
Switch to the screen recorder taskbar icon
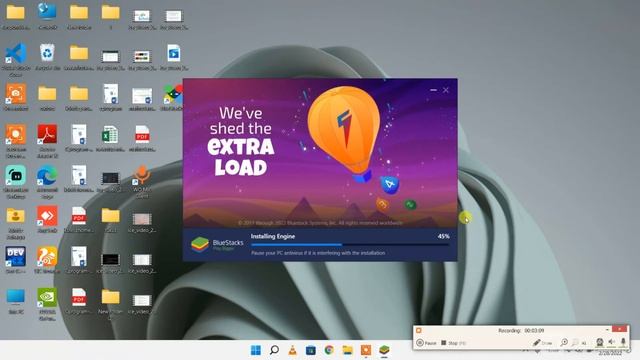point(366,350)
